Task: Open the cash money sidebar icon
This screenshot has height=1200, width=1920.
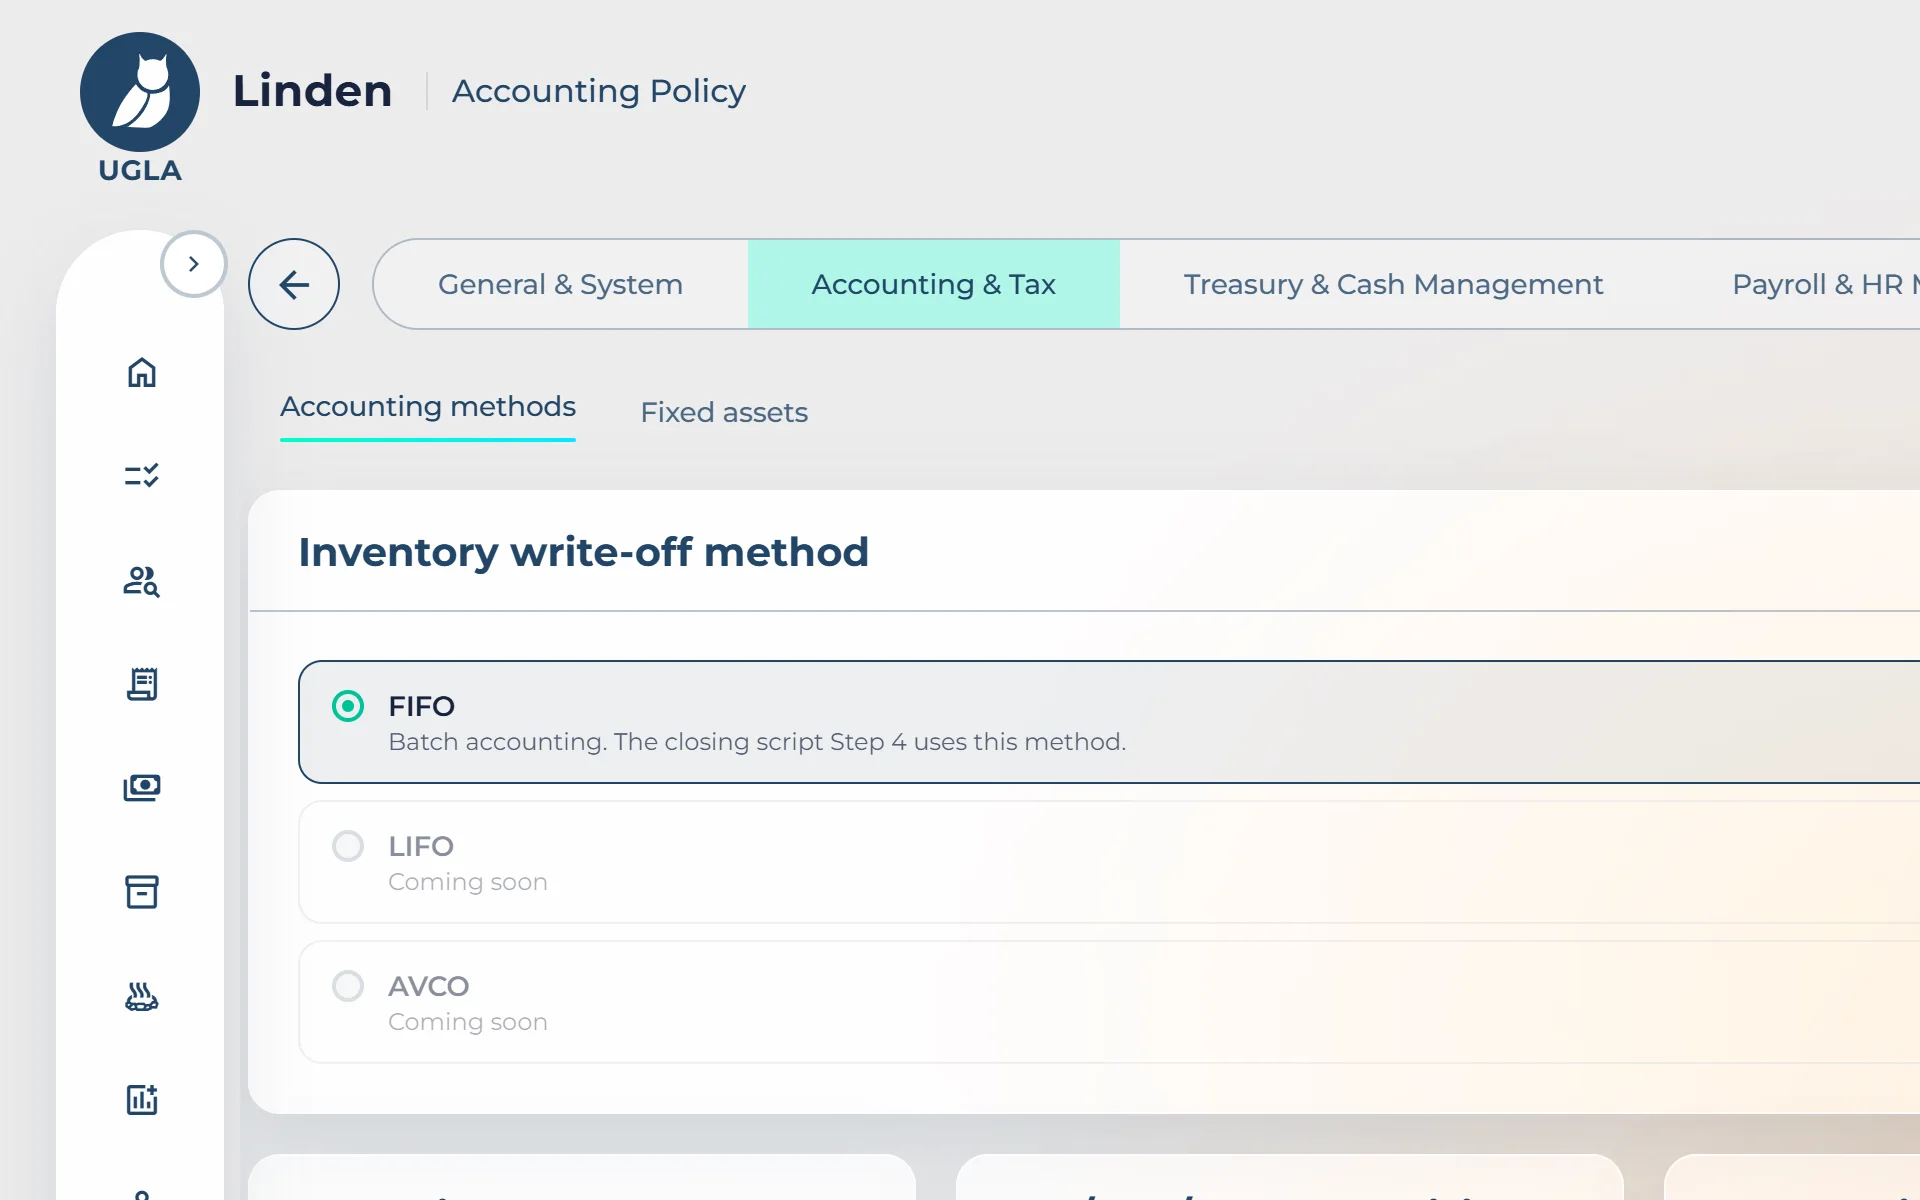Action: click(x=141, y=788)
